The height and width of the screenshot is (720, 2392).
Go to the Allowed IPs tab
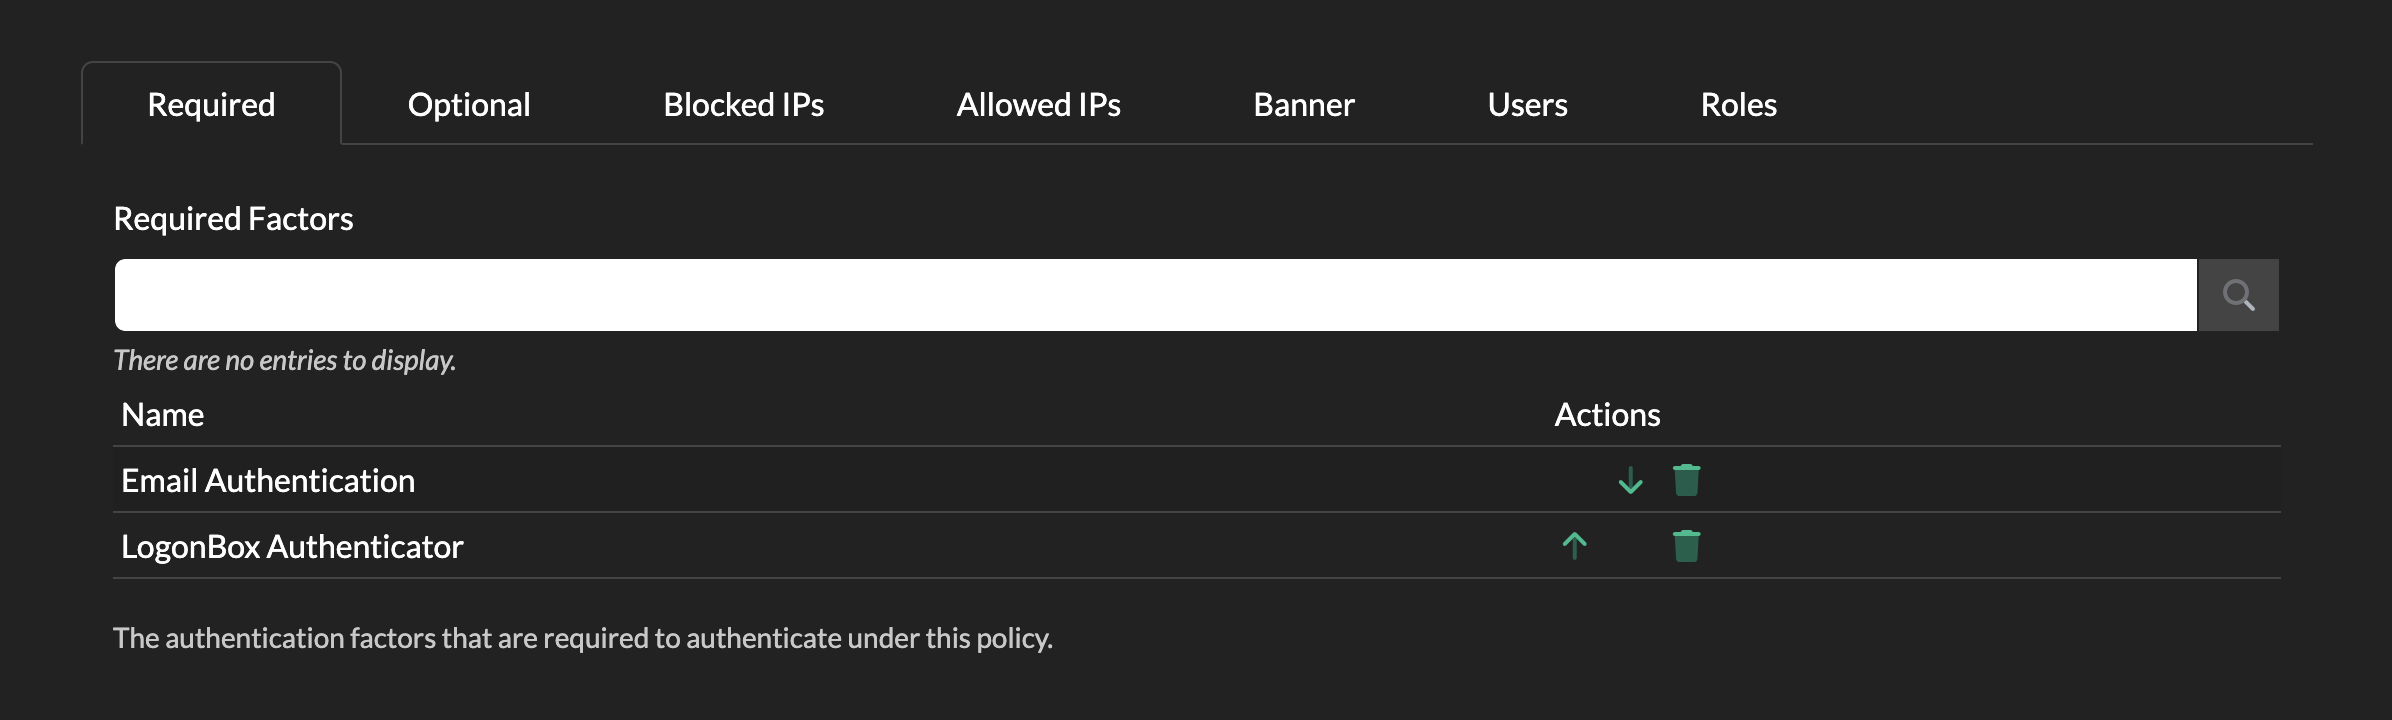pos(1038,105)
